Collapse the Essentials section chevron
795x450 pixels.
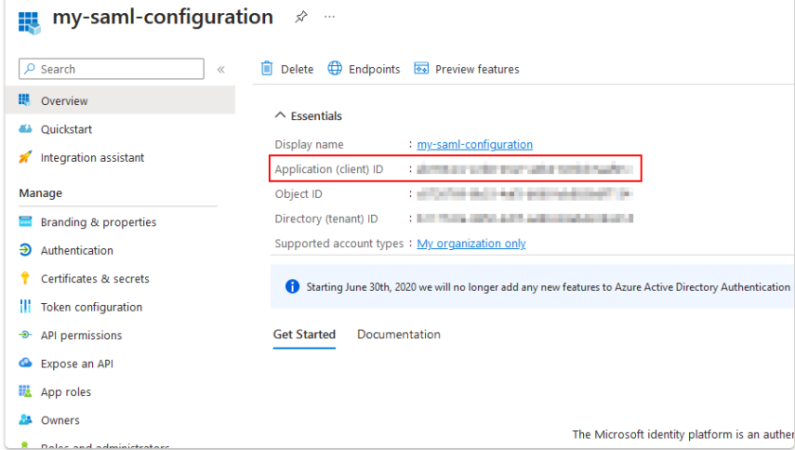click(x=280, y=116)
